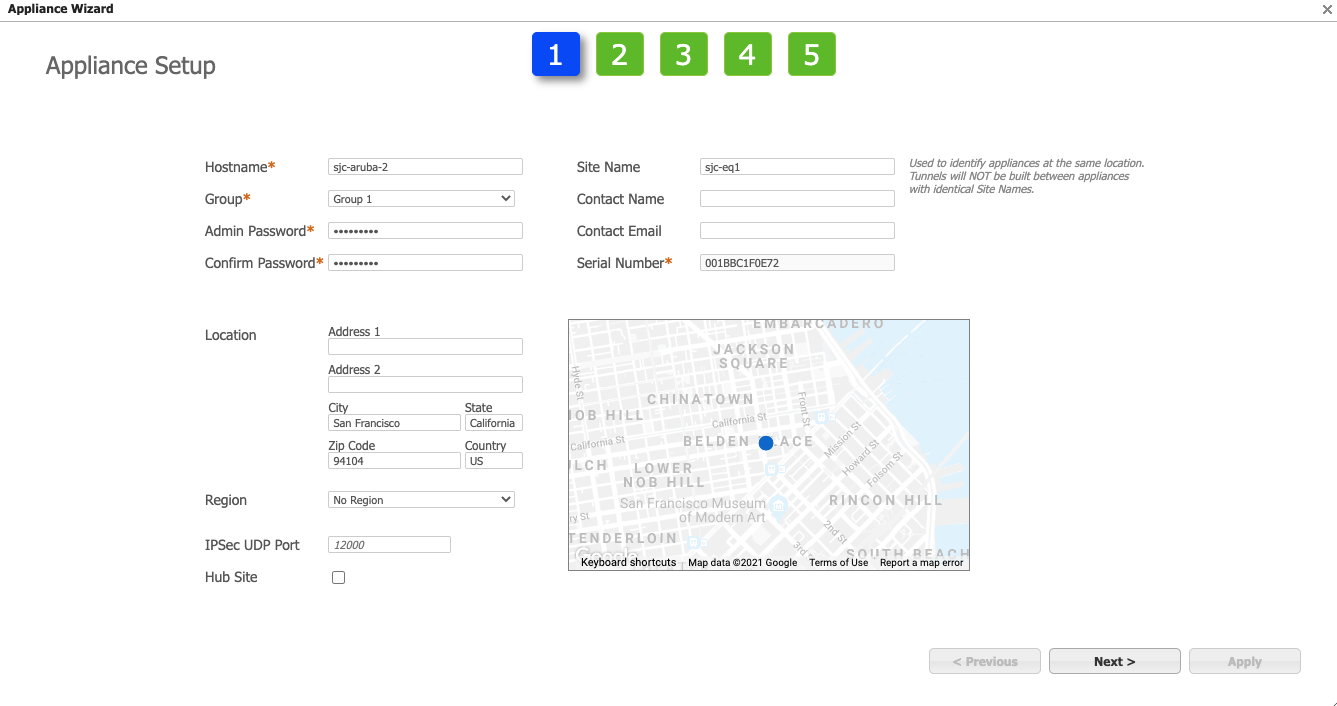Click into the Hostname field

point(425,167)
